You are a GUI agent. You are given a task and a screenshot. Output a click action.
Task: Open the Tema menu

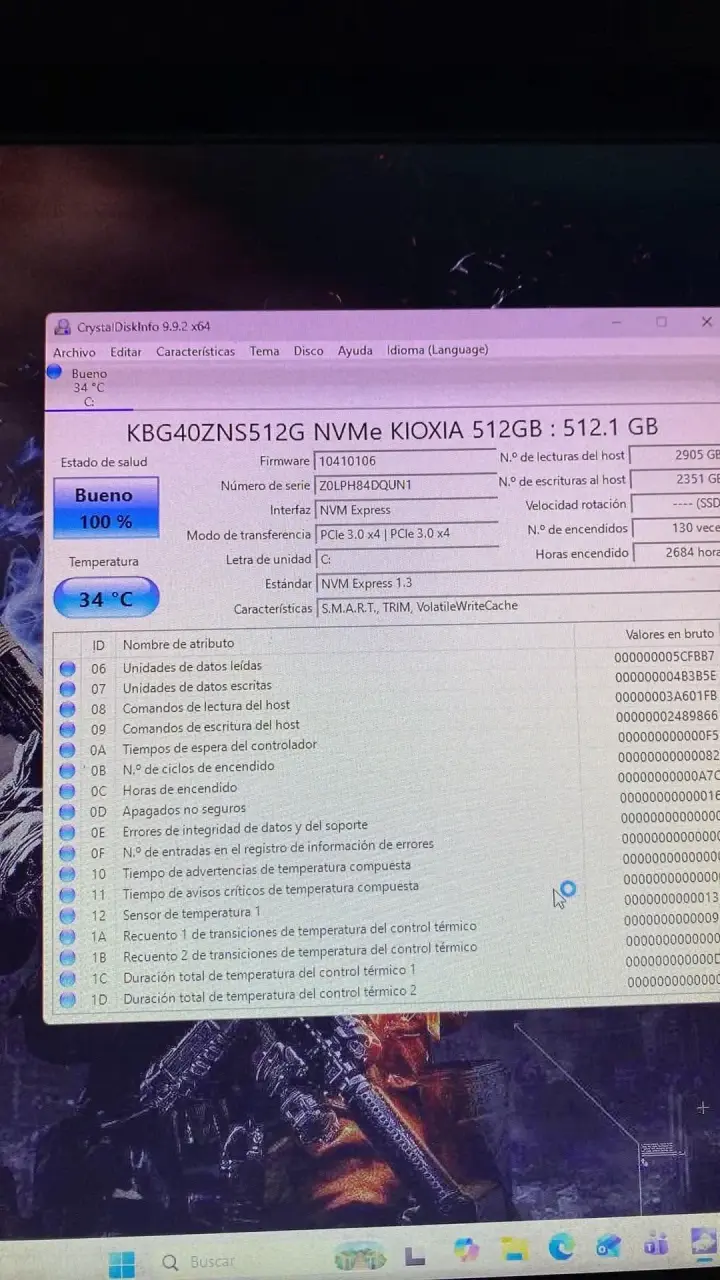(x=264, y=351)
